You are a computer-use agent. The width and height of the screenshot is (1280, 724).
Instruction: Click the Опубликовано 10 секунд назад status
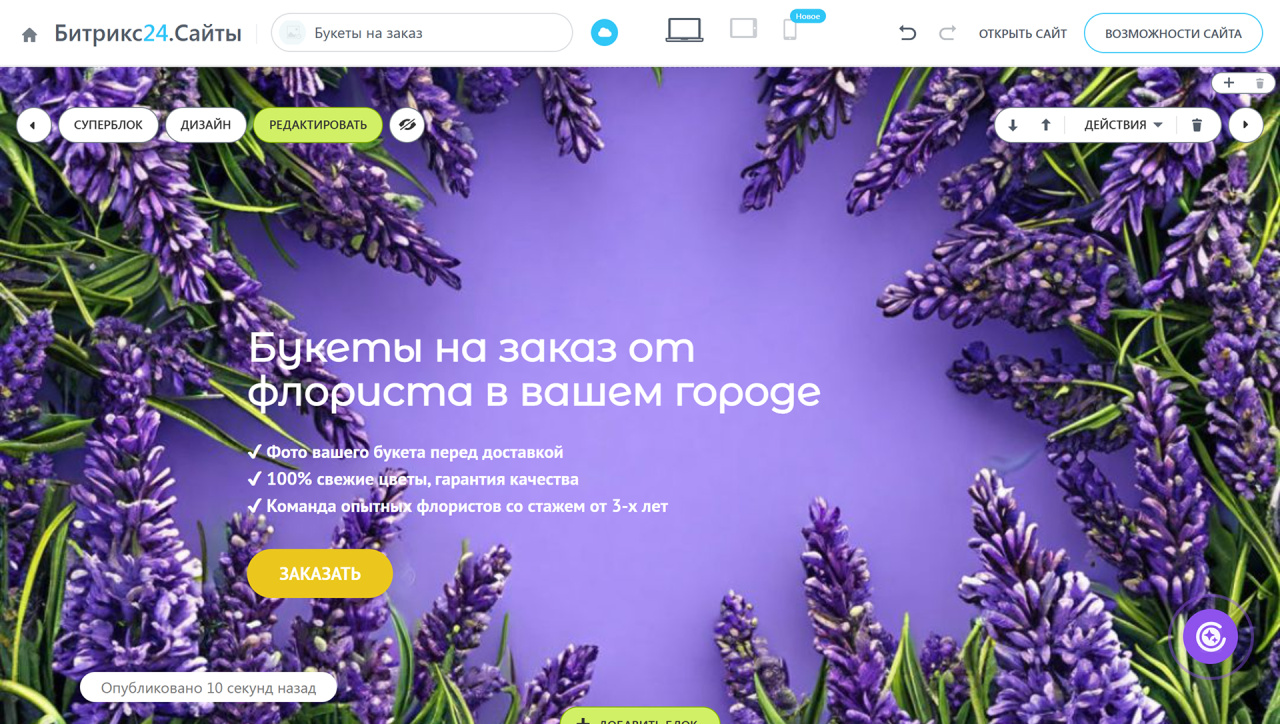coord(208,688)
